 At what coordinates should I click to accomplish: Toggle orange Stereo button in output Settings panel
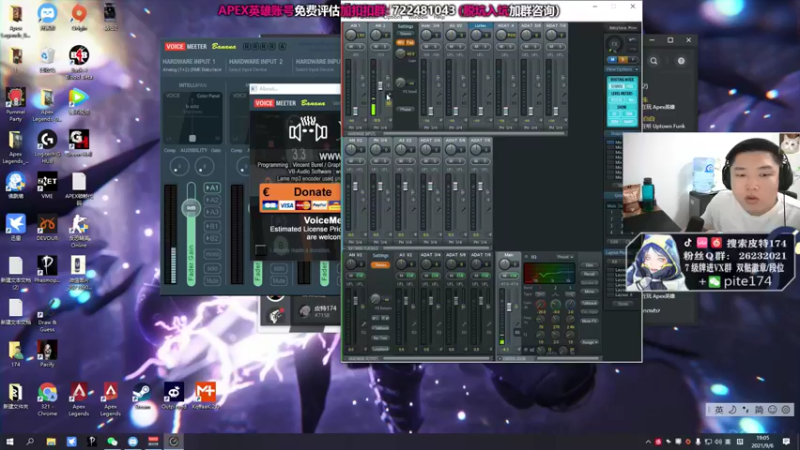click(x=380, y=265)
